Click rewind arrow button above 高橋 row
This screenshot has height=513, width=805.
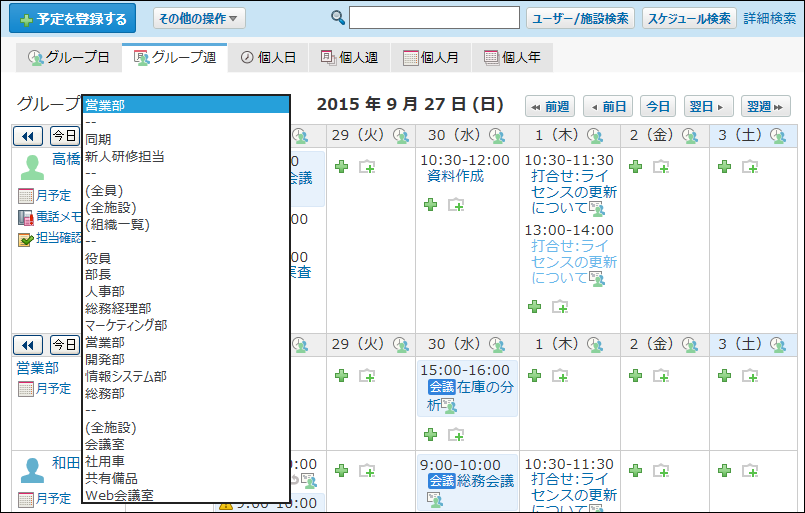[x=28, y=136]
